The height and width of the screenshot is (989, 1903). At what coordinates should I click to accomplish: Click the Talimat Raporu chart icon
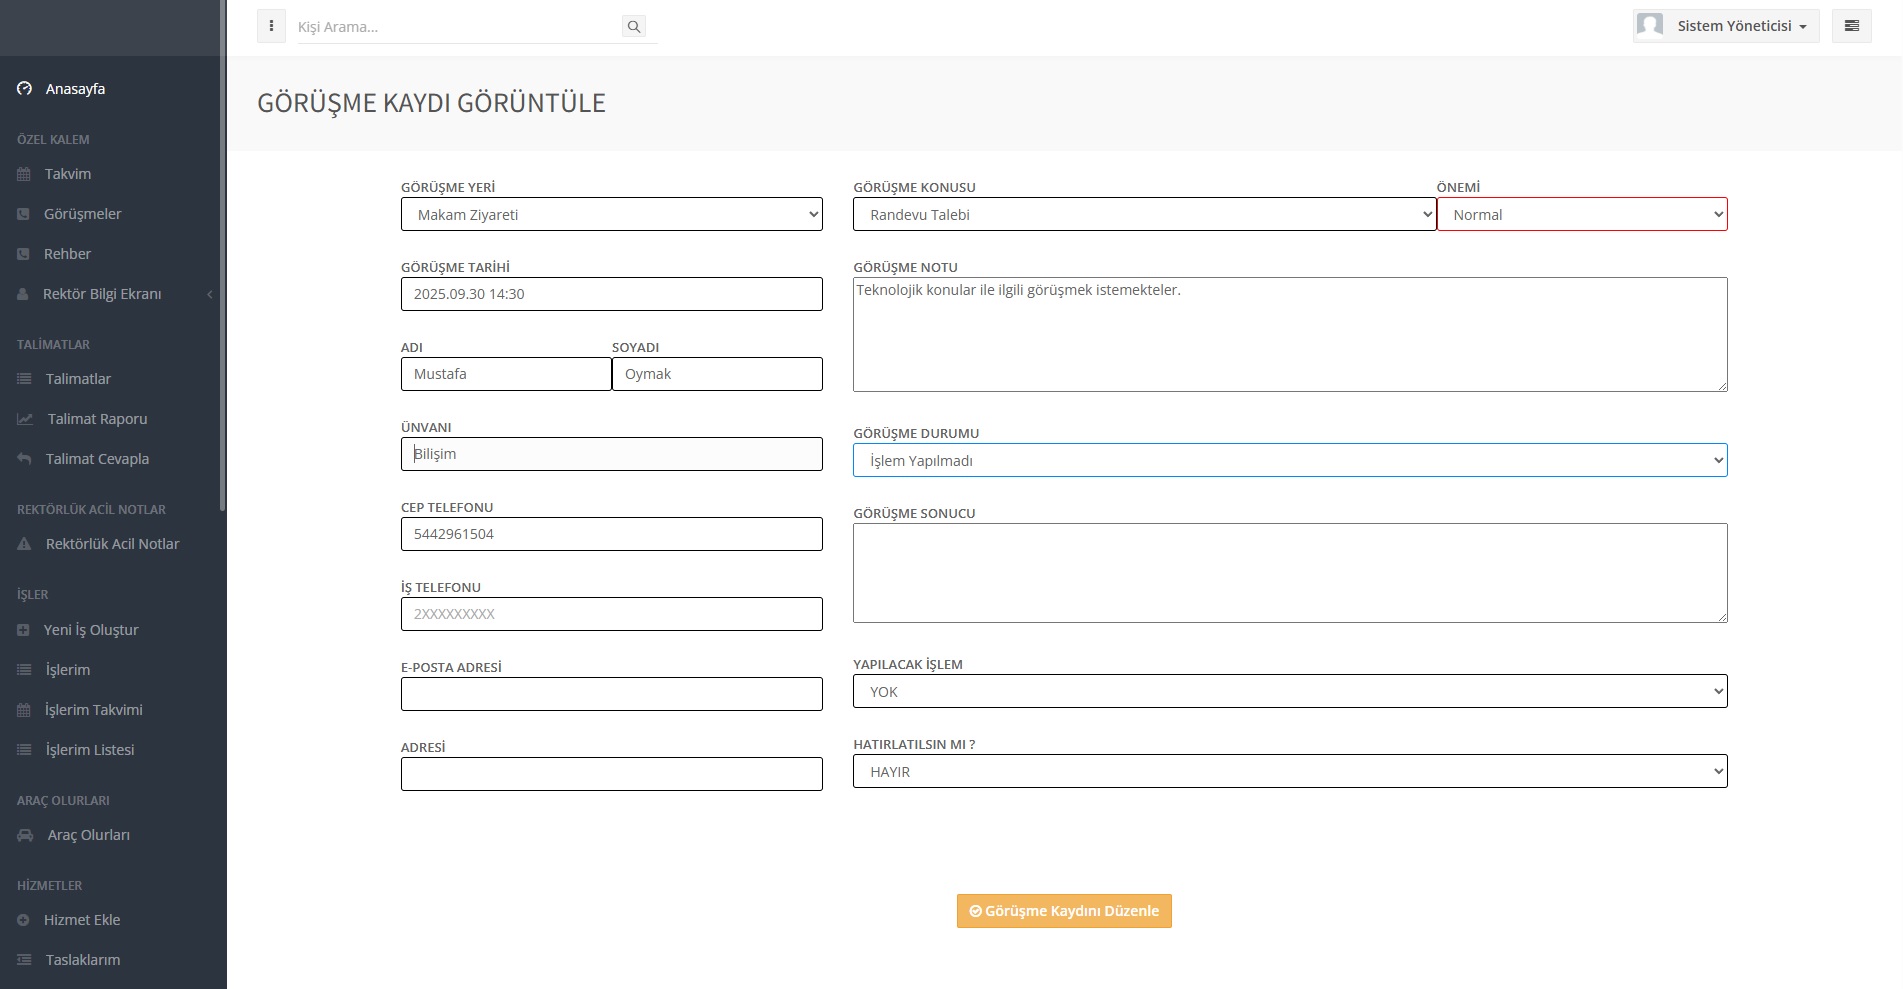click(x=25, y=419)
